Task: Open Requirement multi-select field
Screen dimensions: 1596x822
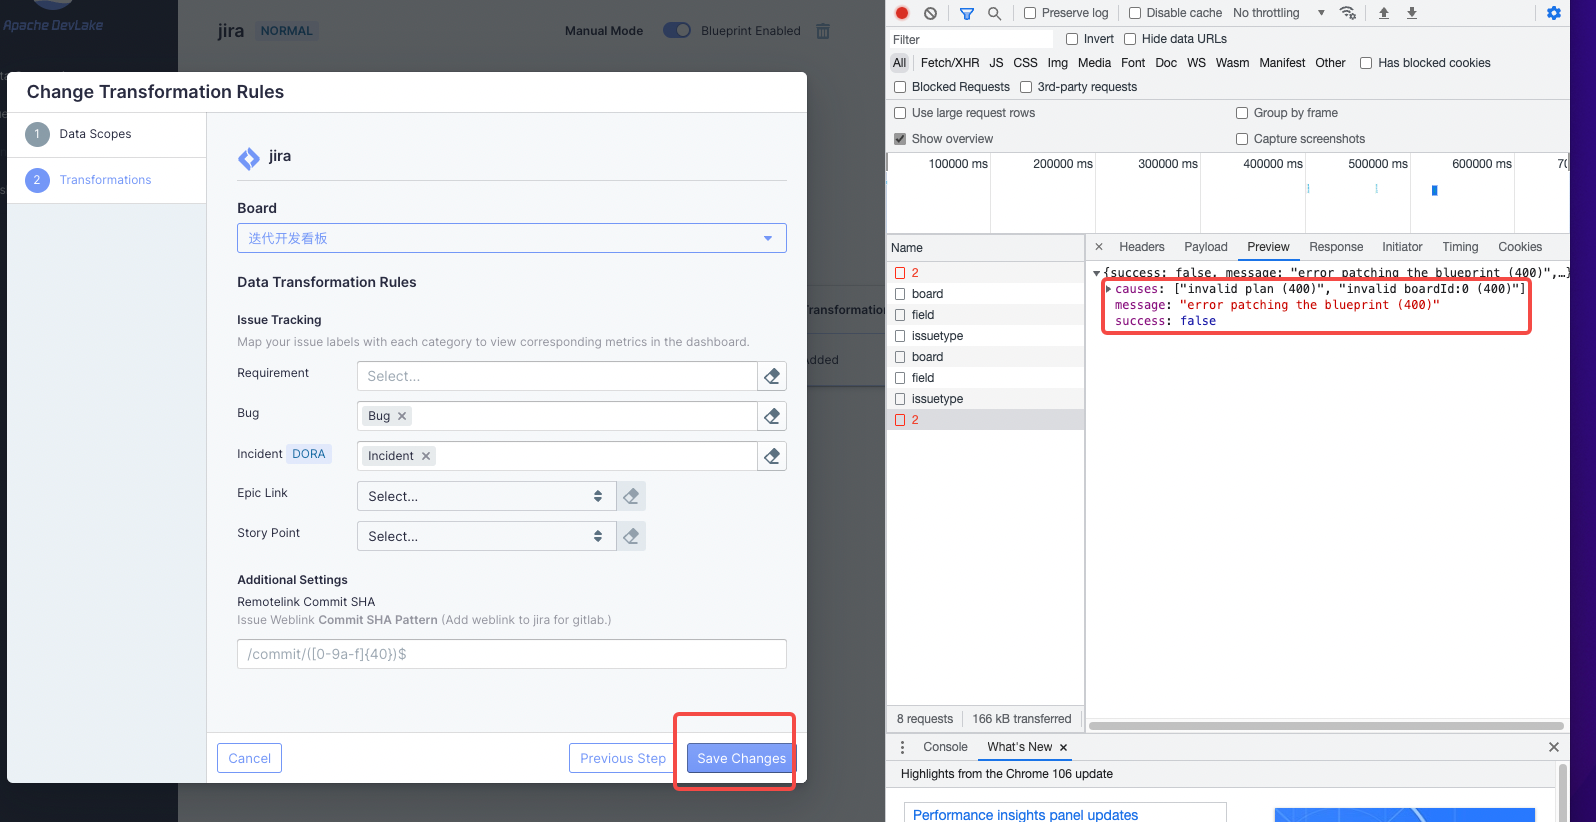Action: pos(557,376)
